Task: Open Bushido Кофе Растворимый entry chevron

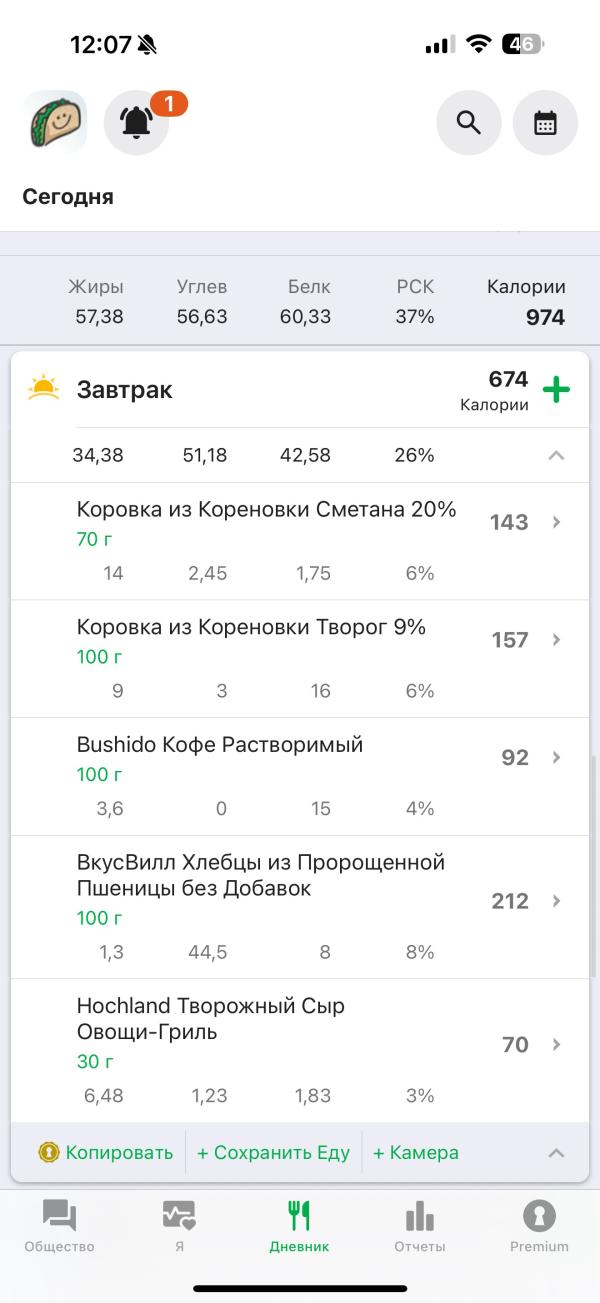Action: point(557,758)
